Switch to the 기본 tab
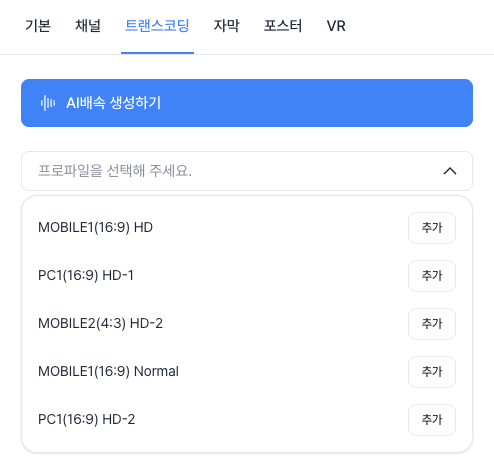Screen dimensions: 494x475 [x=38, y=26]
